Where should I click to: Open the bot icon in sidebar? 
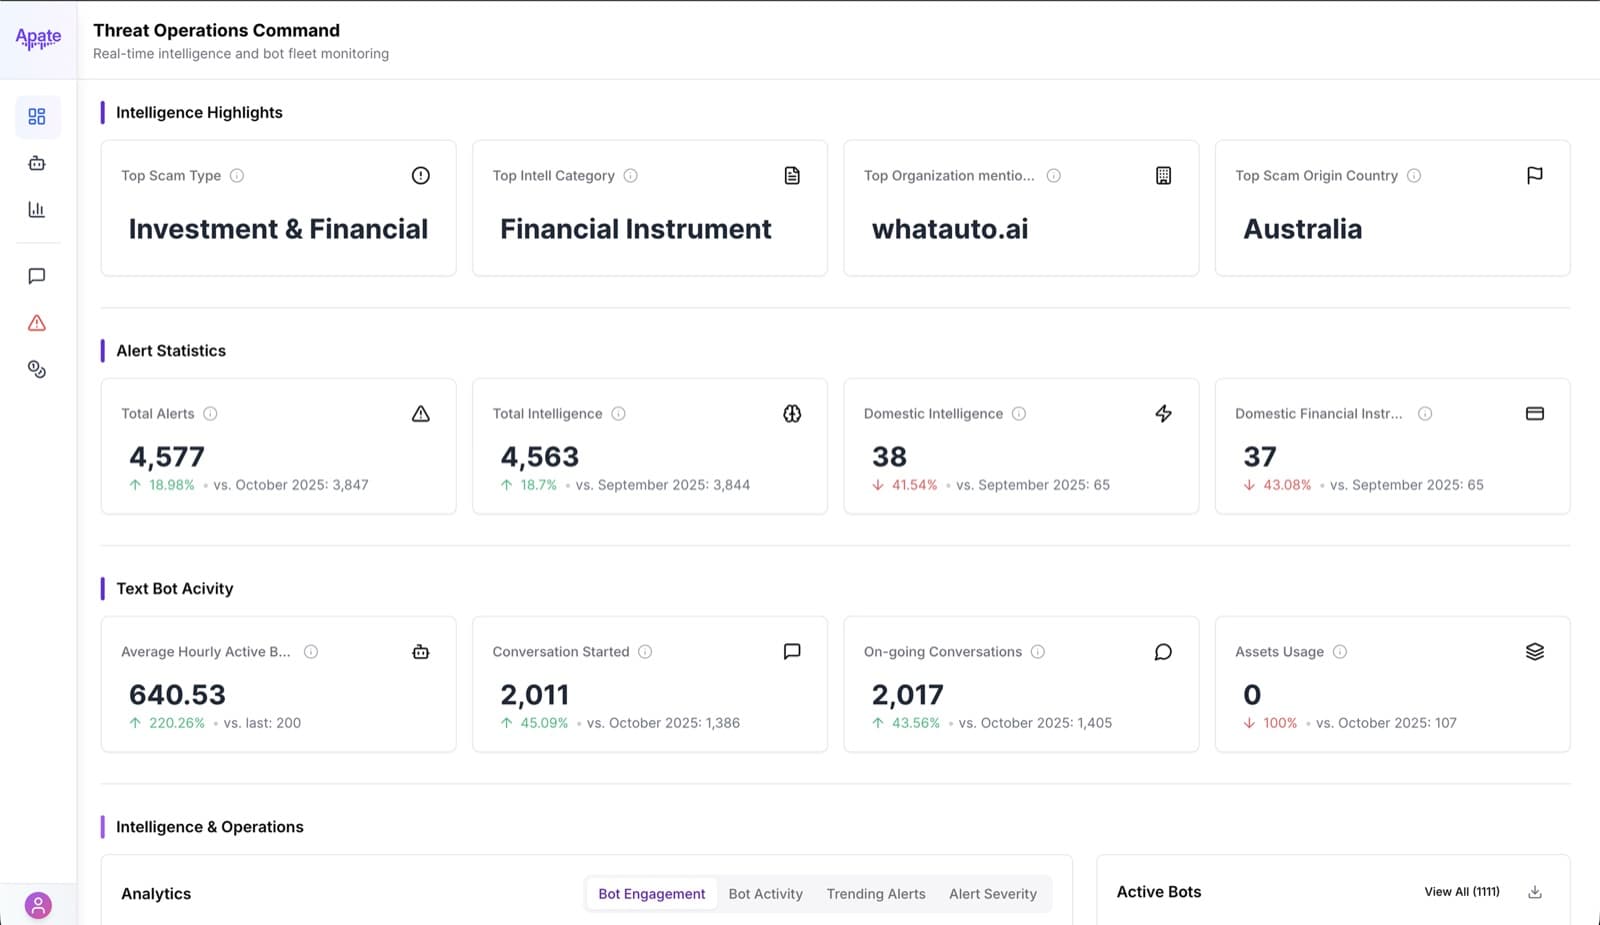pyautogui.click(x=37, y=163)
